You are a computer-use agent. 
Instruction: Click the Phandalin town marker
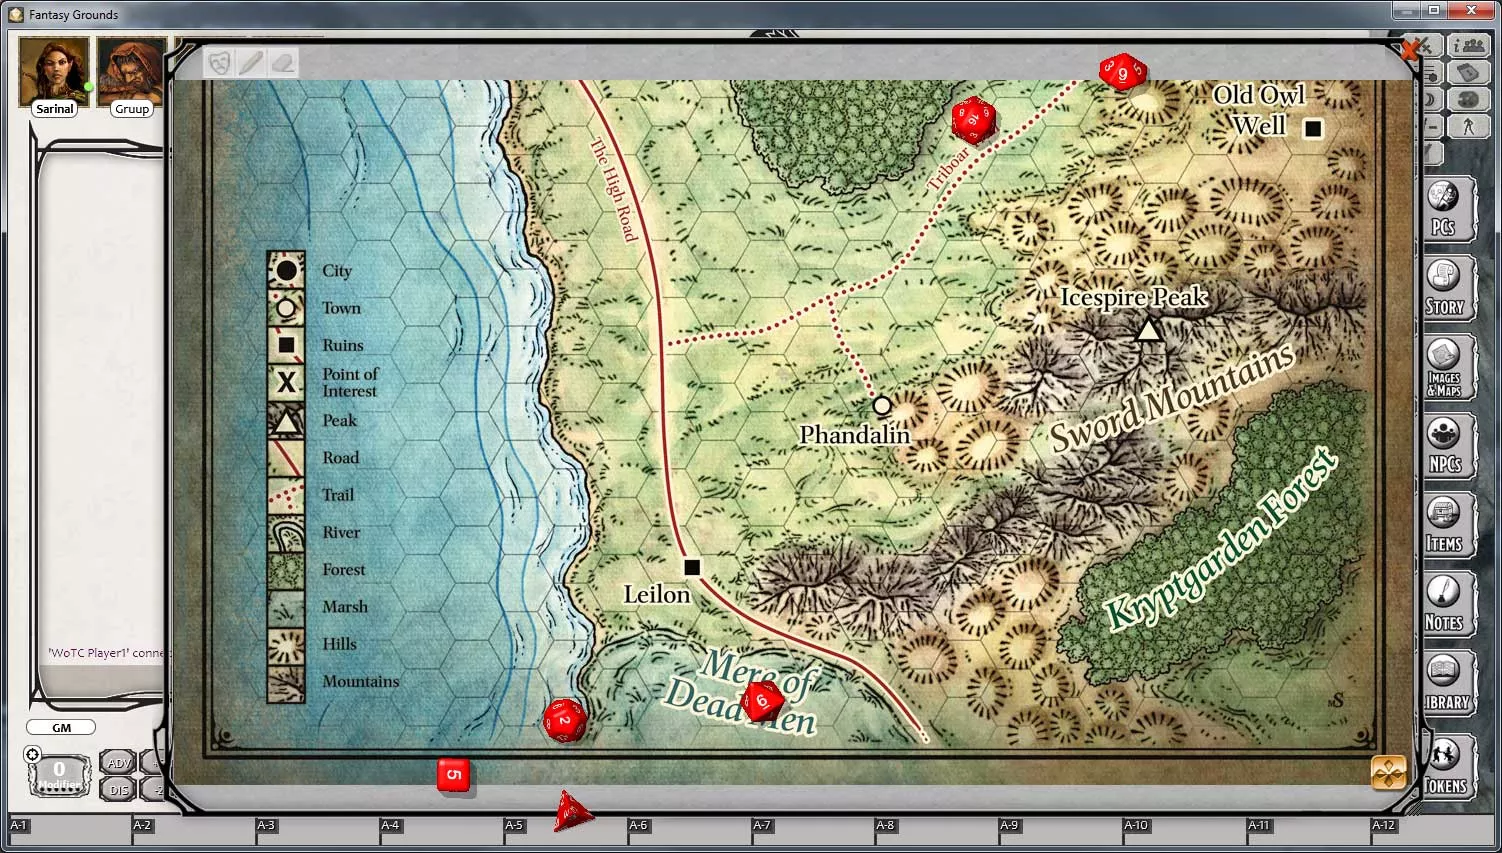tap(881, 406)
